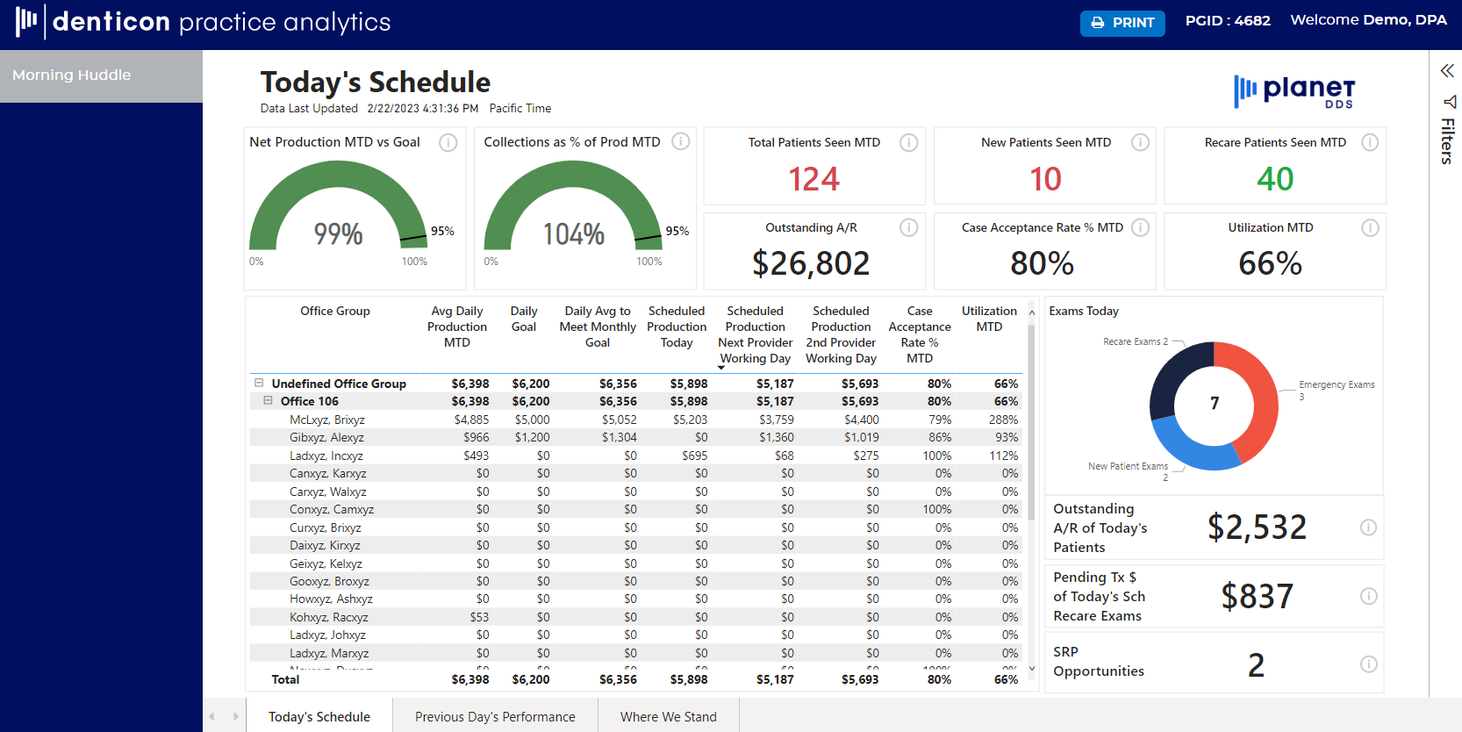1462x732 pixels.
Task: Click the Planet DDS logo
Action: 1294,90
